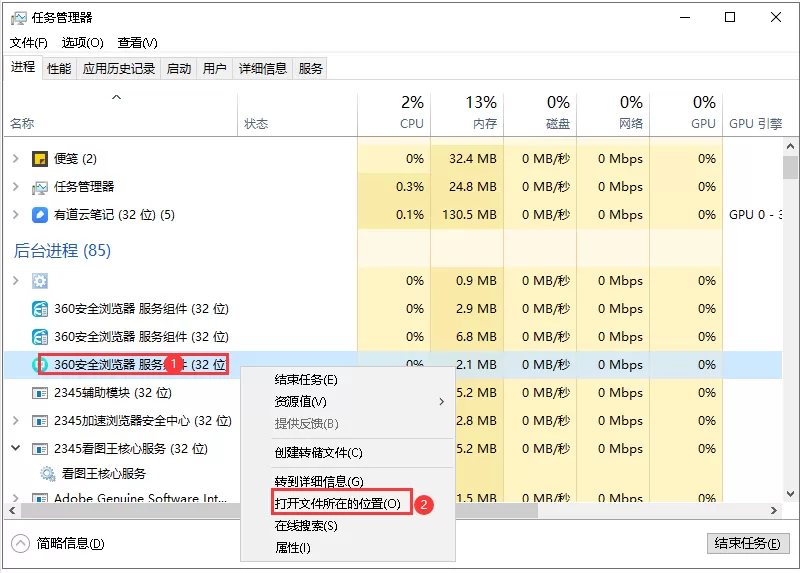Expand the 便笺 (2) process group
This screenshot has height=573, width=802.
tap(16, 159)
